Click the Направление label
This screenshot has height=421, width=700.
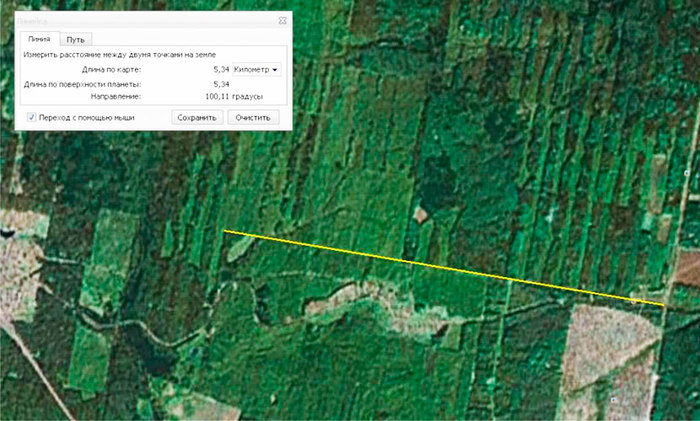coord(114,97)
